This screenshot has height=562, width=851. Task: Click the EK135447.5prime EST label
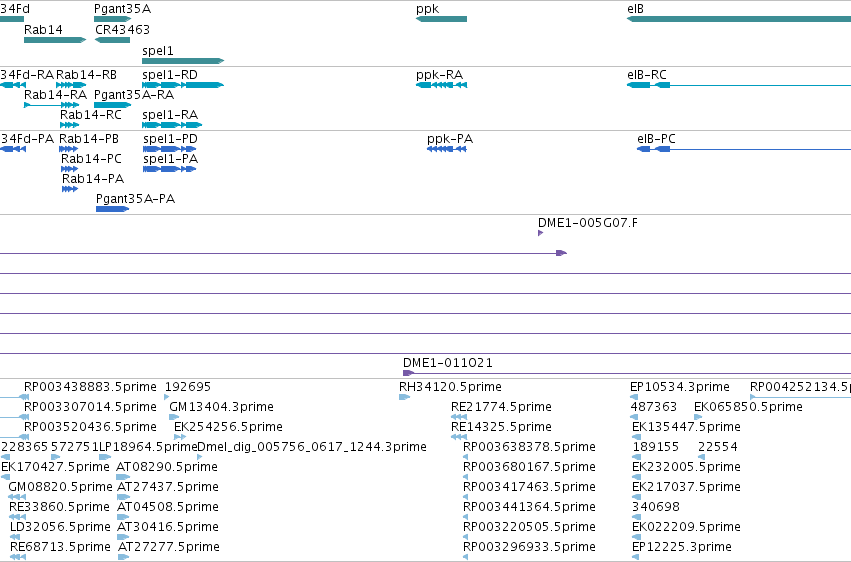point(686,427)
